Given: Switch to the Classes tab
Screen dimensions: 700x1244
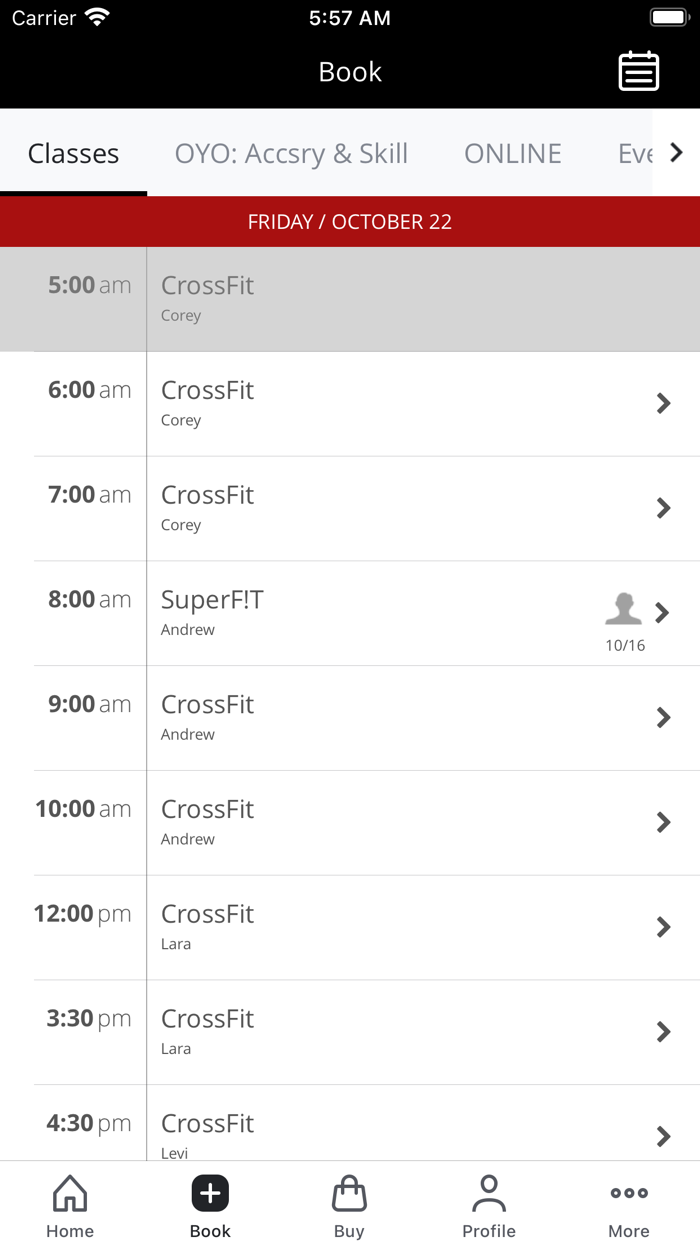Looking at the screenshot, I should tap(73, 153).
